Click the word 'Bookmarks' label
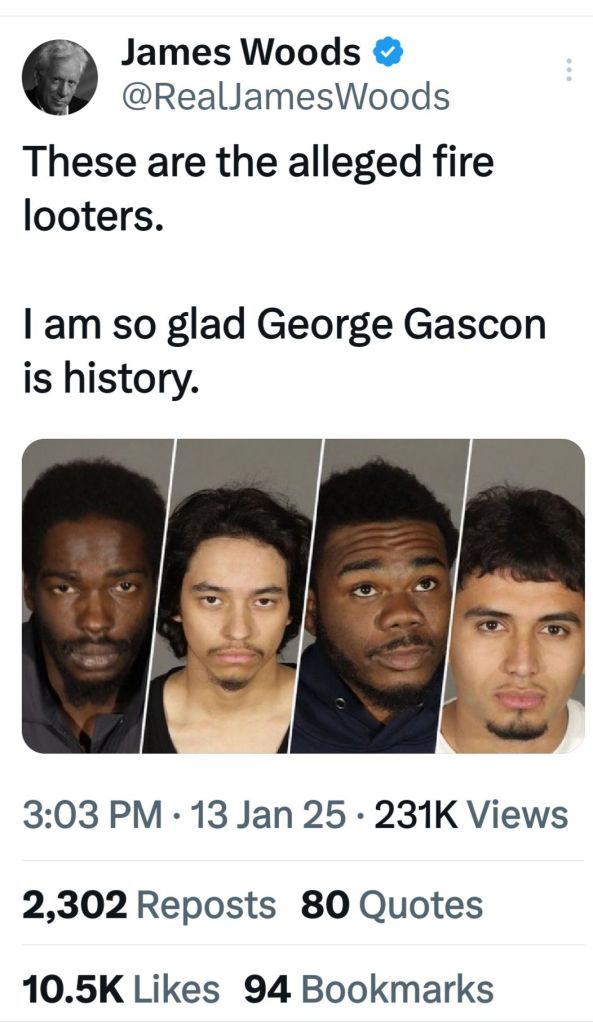The height and width of the screenshot is (1023, 593). [x=397, y=989]
